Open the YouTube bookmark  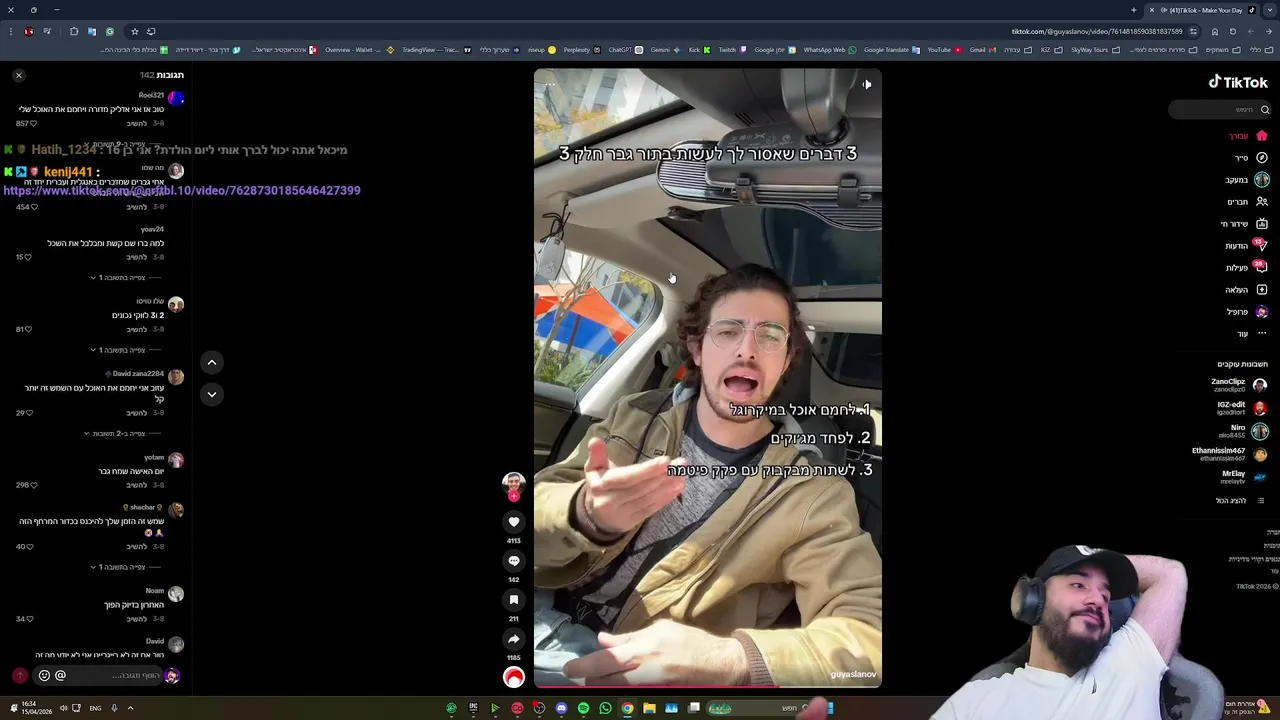[x=943, y=50]
